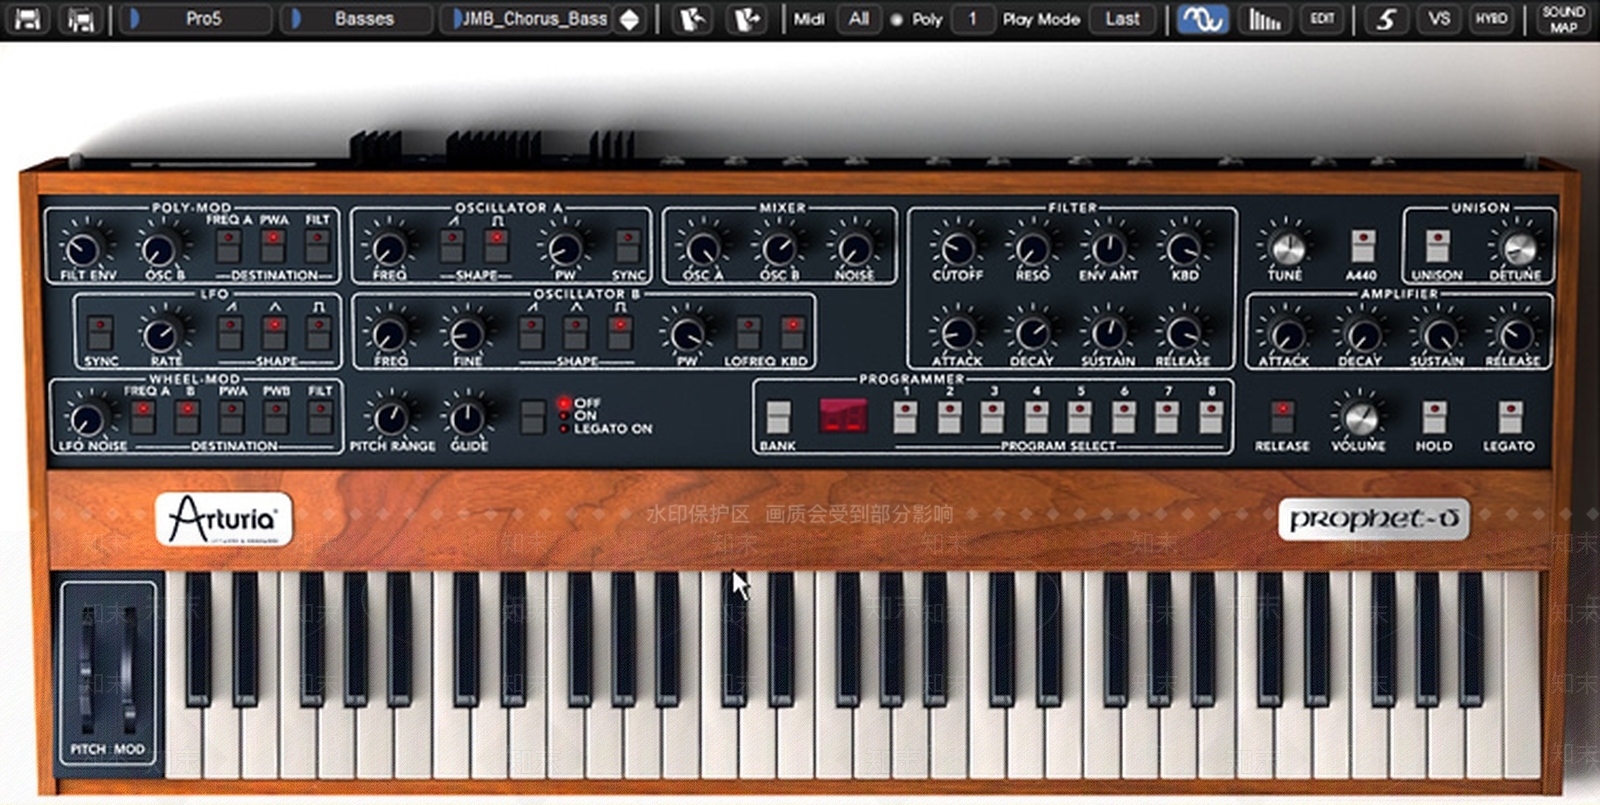The width and height of the screenshot is (1600, 805).
Task: Click the import preset icon
Action: [691, 19]
